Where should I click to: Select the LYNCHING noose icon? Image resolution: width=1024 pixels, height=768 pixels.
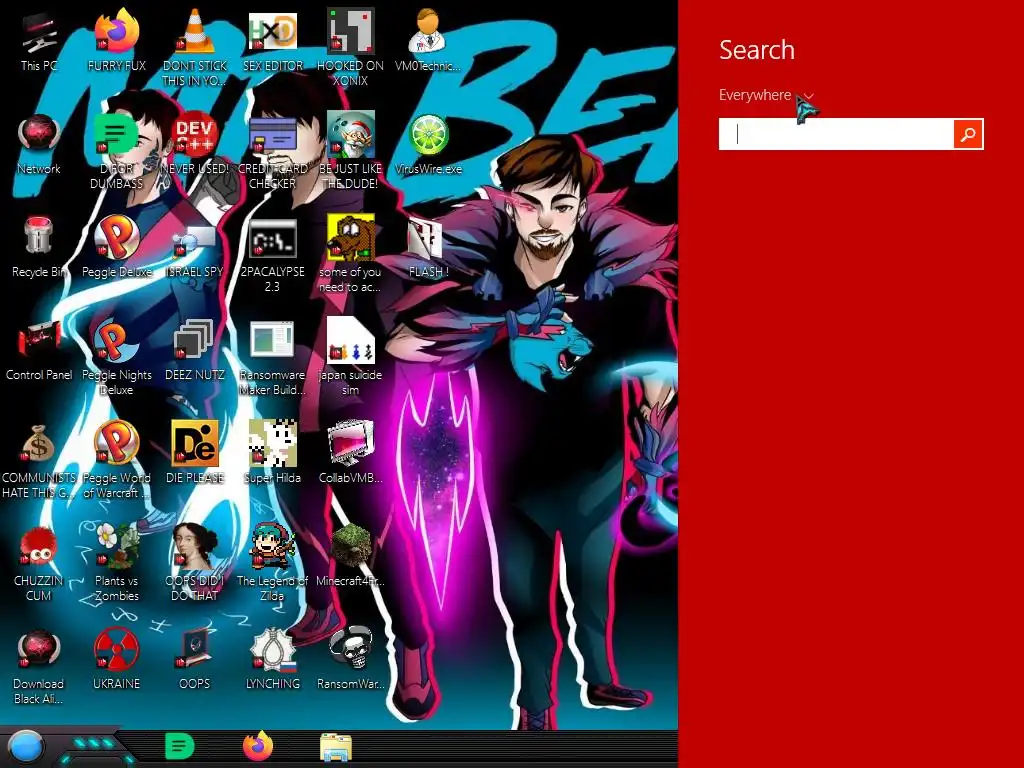point(274,649)
